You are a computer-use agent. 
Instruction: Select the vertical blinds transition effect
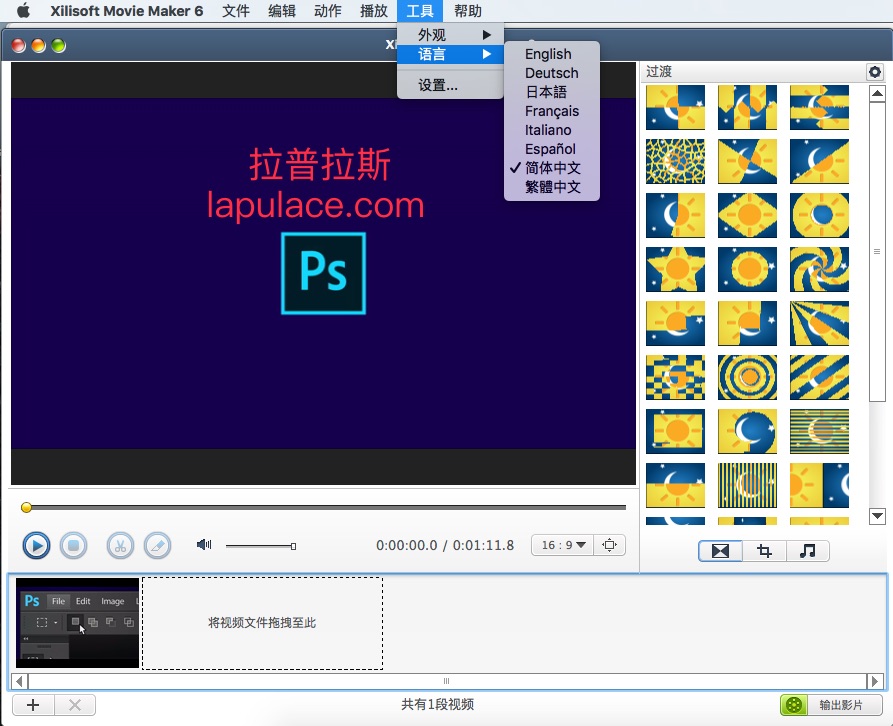pyautogui.click(x=747, y=486)
